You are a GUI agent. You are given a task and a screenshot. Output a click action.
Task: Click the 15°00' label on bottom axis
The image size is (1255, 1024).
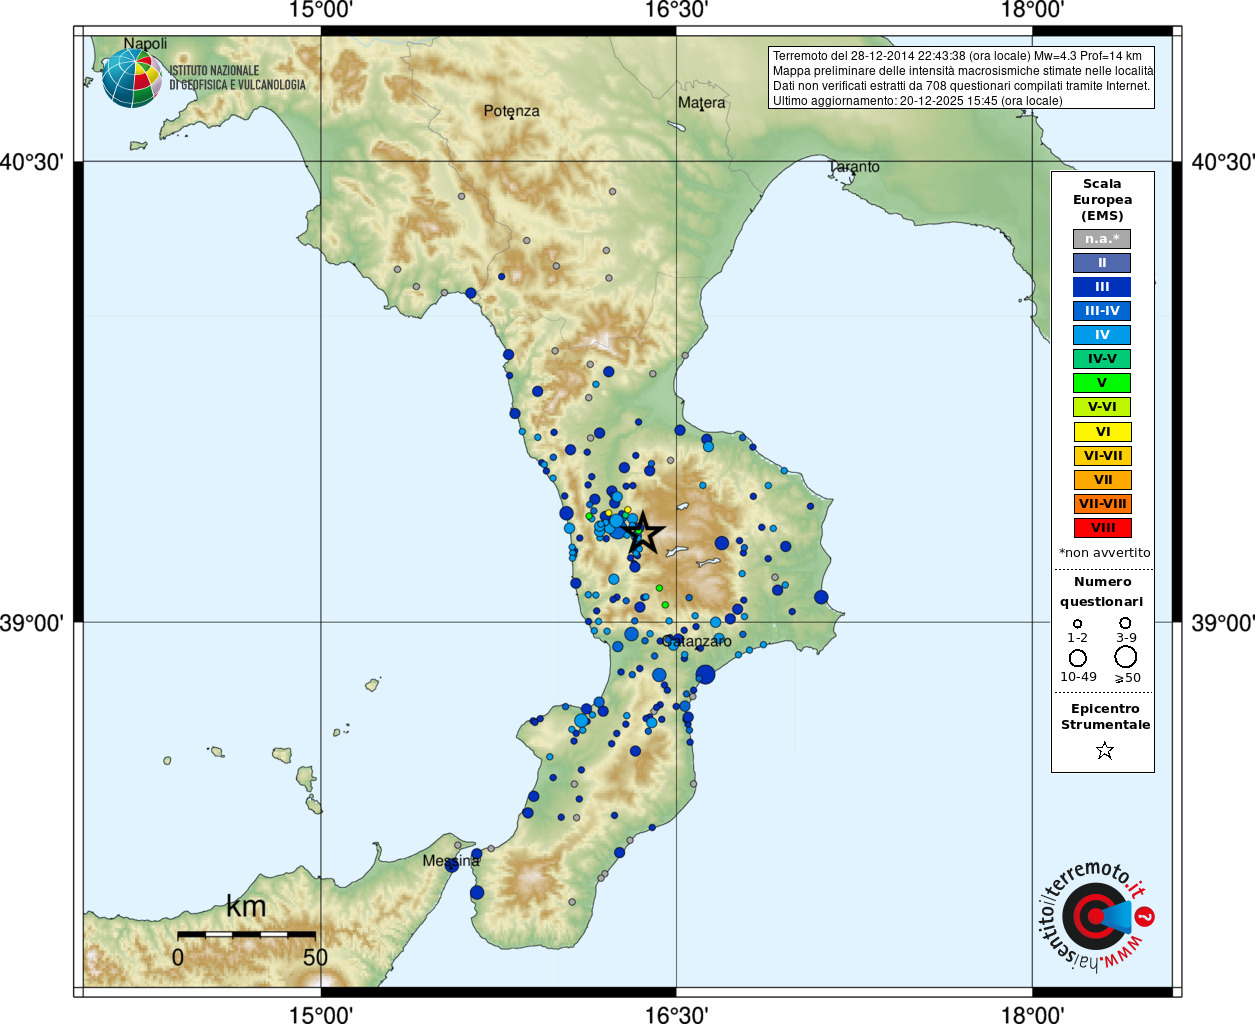[321, 1015]
